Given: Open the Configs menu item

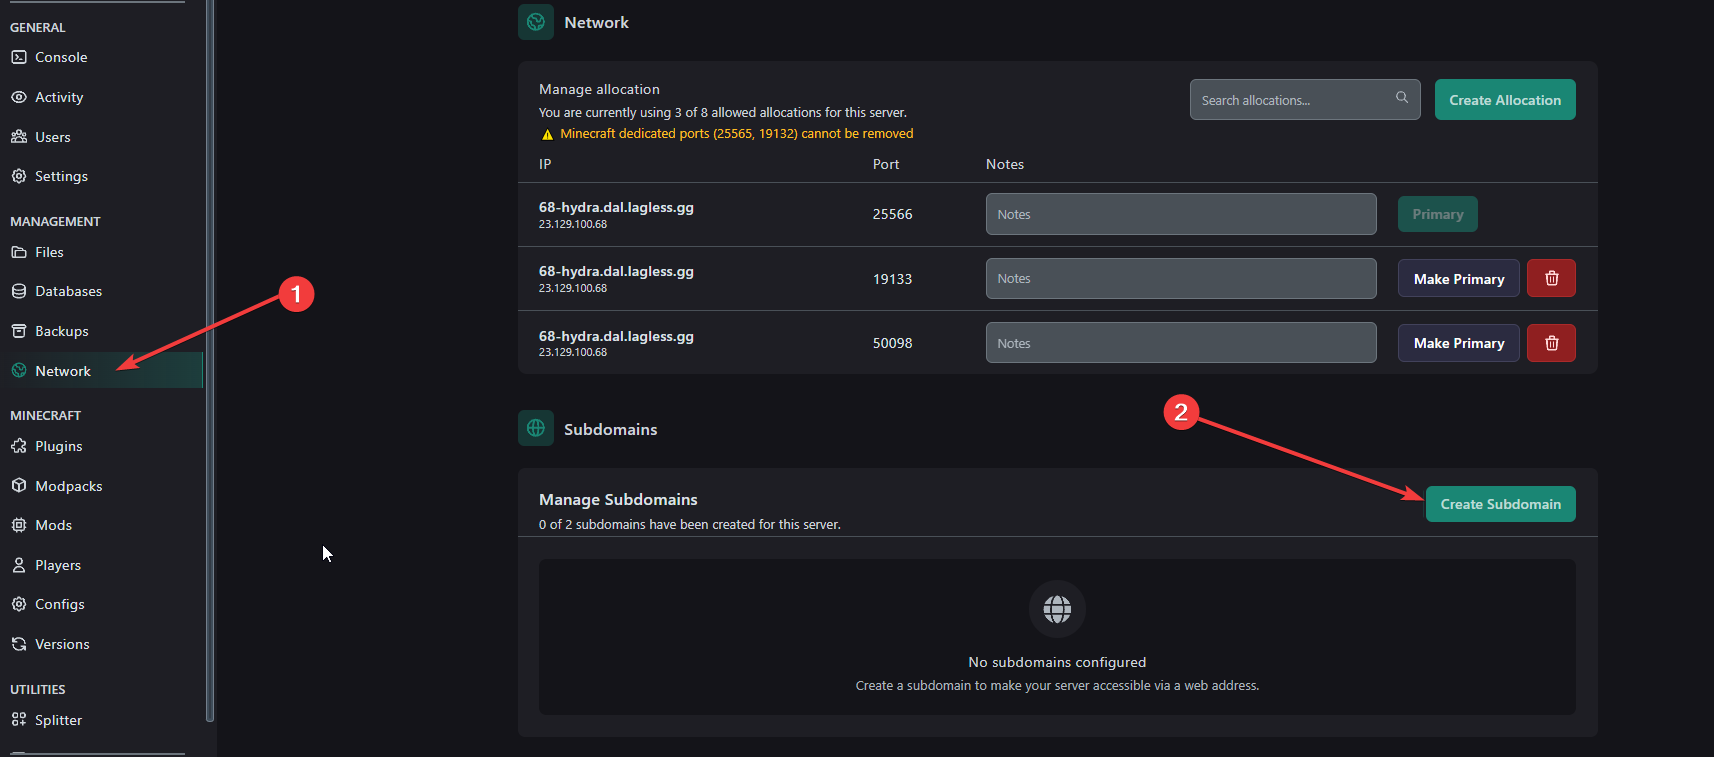Looking at the screenshot, I should click(x=59, y=604).
